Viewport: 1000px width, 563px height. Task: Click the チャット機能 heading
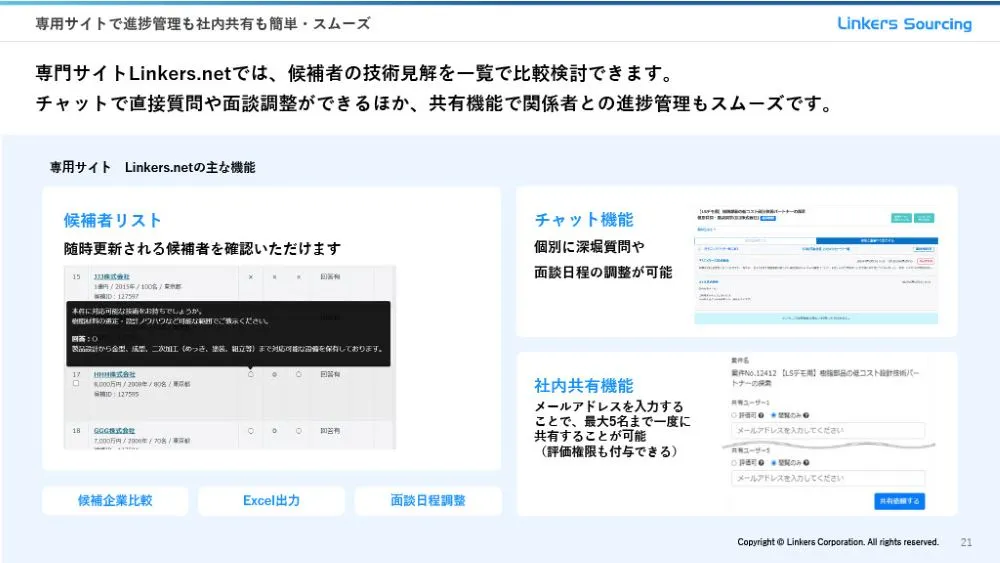[584, 220]
